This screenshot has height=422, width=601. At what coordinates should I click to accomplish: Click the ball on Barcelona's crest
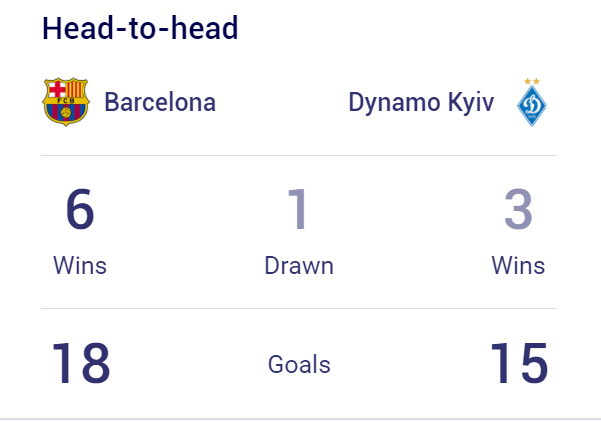66,112
